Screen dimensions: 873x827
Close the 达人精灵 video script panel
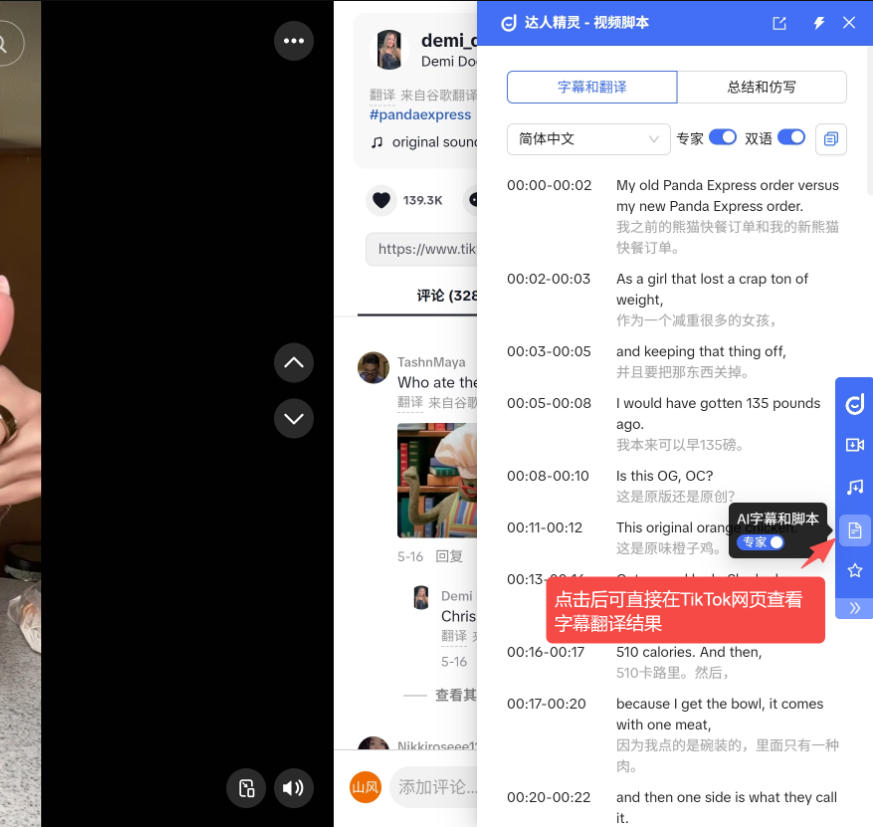849,23
